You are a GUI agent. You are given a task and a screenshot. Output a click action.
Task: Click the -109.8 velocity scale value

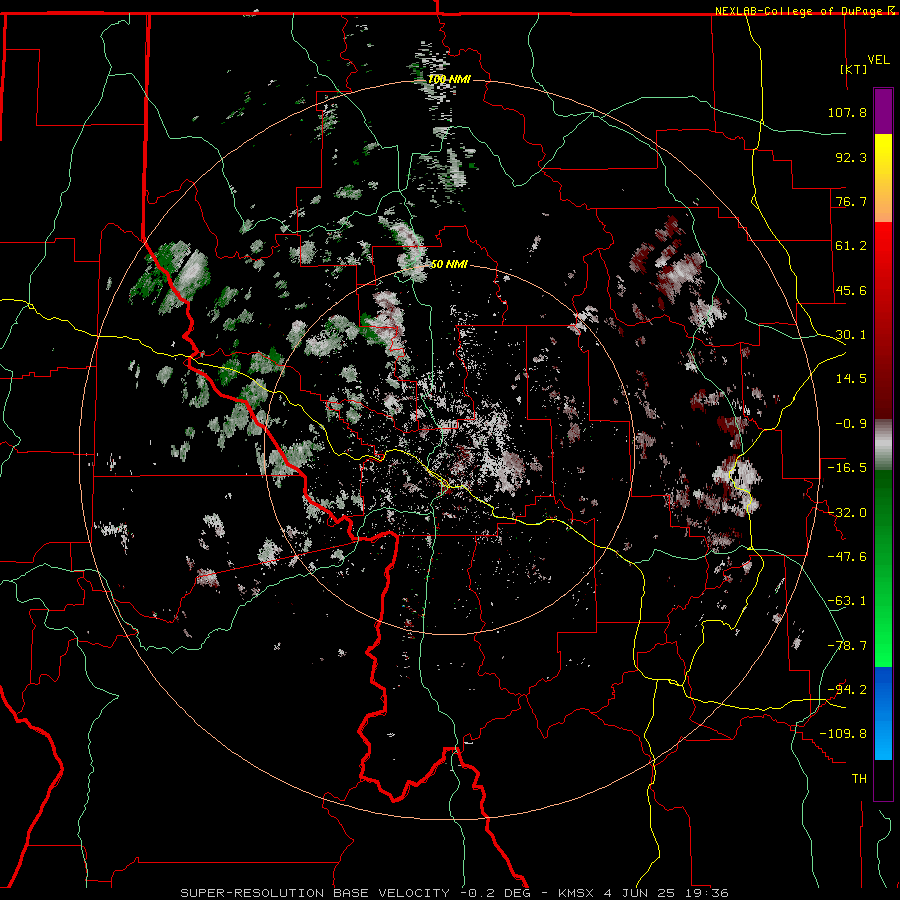843,734
